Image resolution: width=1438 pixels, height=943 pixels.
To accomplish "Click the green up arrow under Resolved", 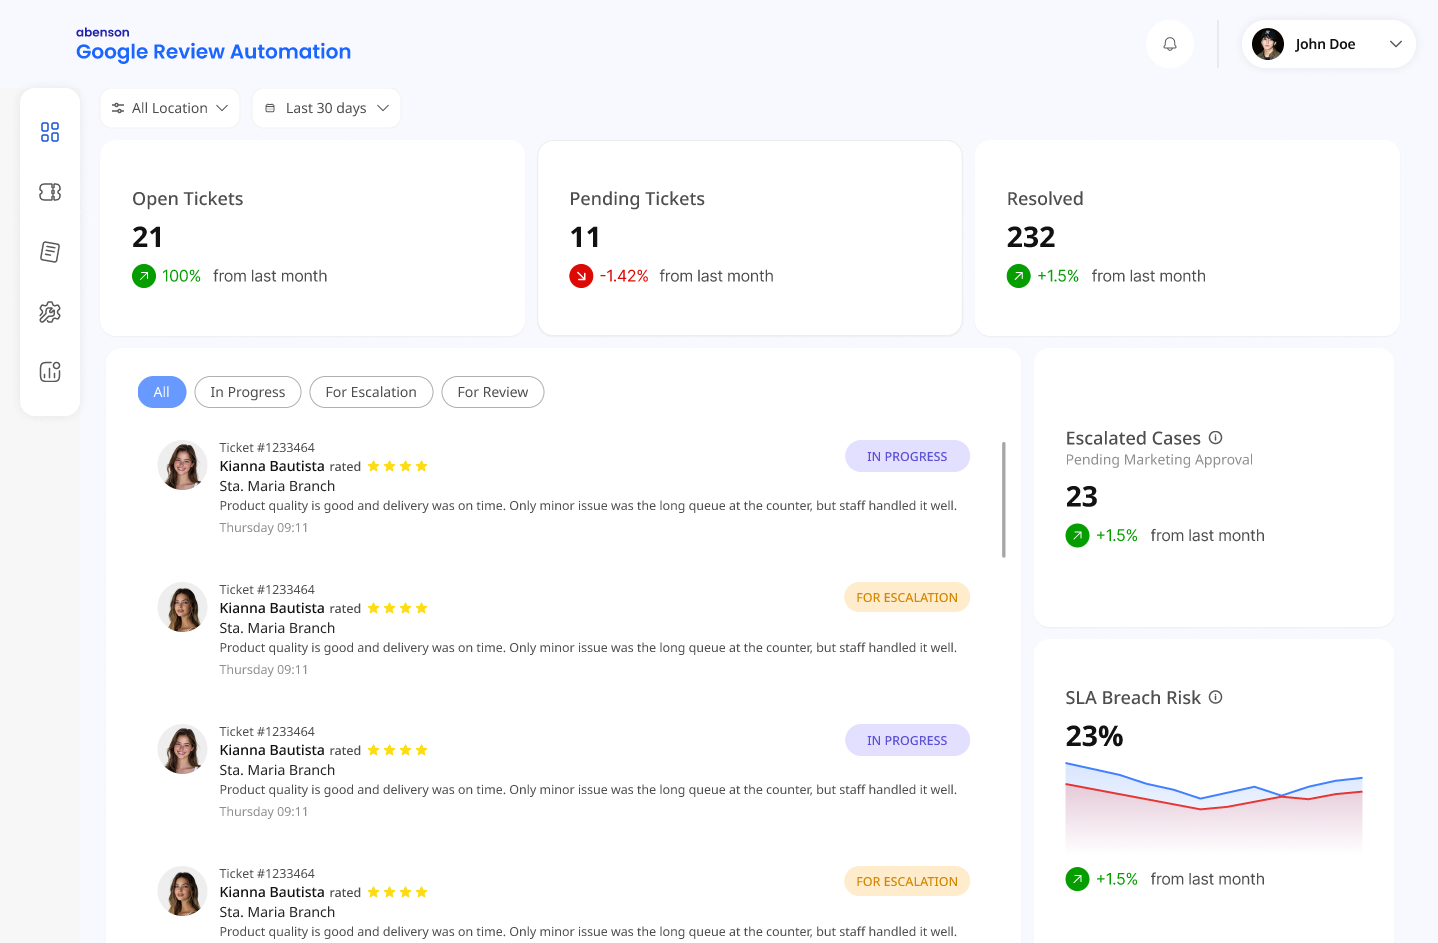I will (x=1019, y=276).
